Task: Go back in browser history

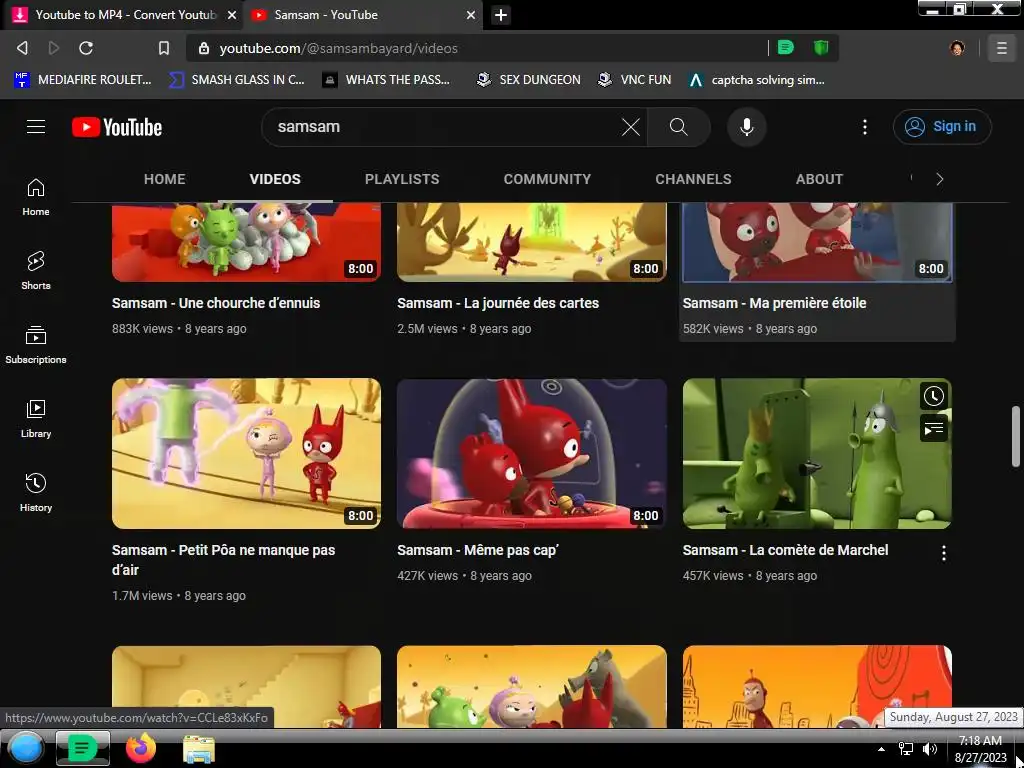Action: [22, 48]
